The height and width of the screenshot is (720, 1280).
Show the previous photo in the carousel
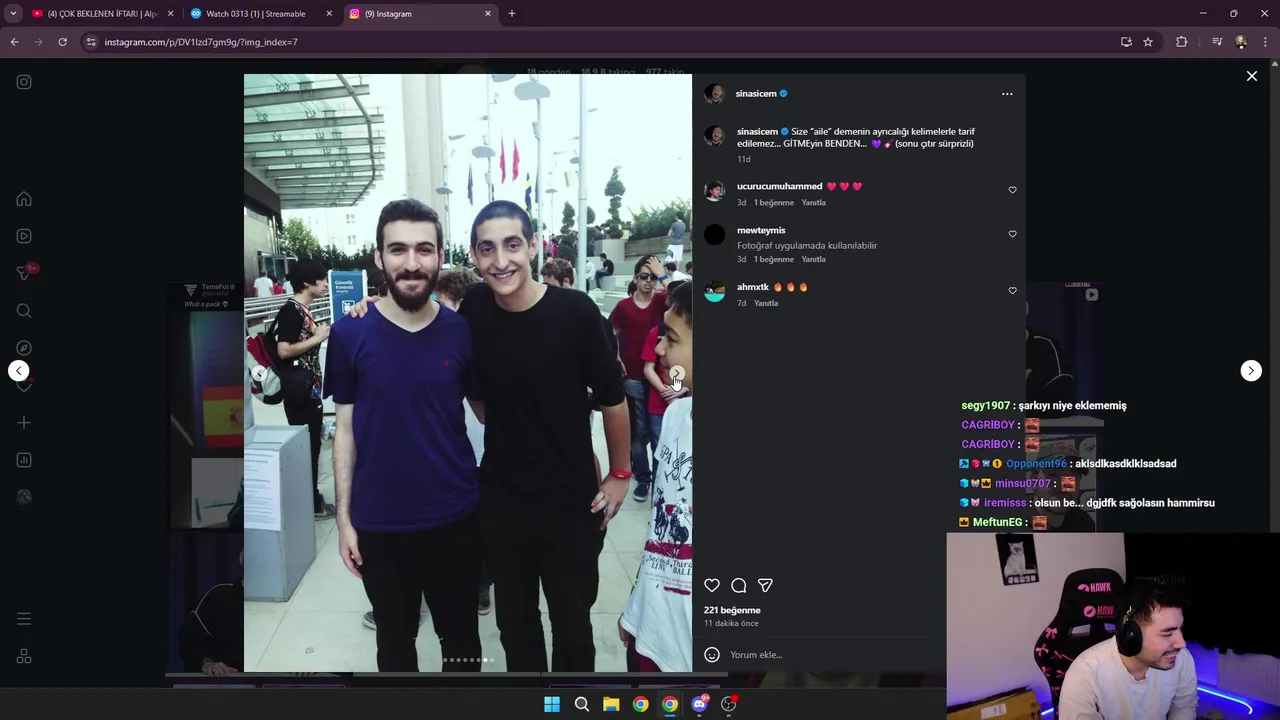[x=260, y=374]
